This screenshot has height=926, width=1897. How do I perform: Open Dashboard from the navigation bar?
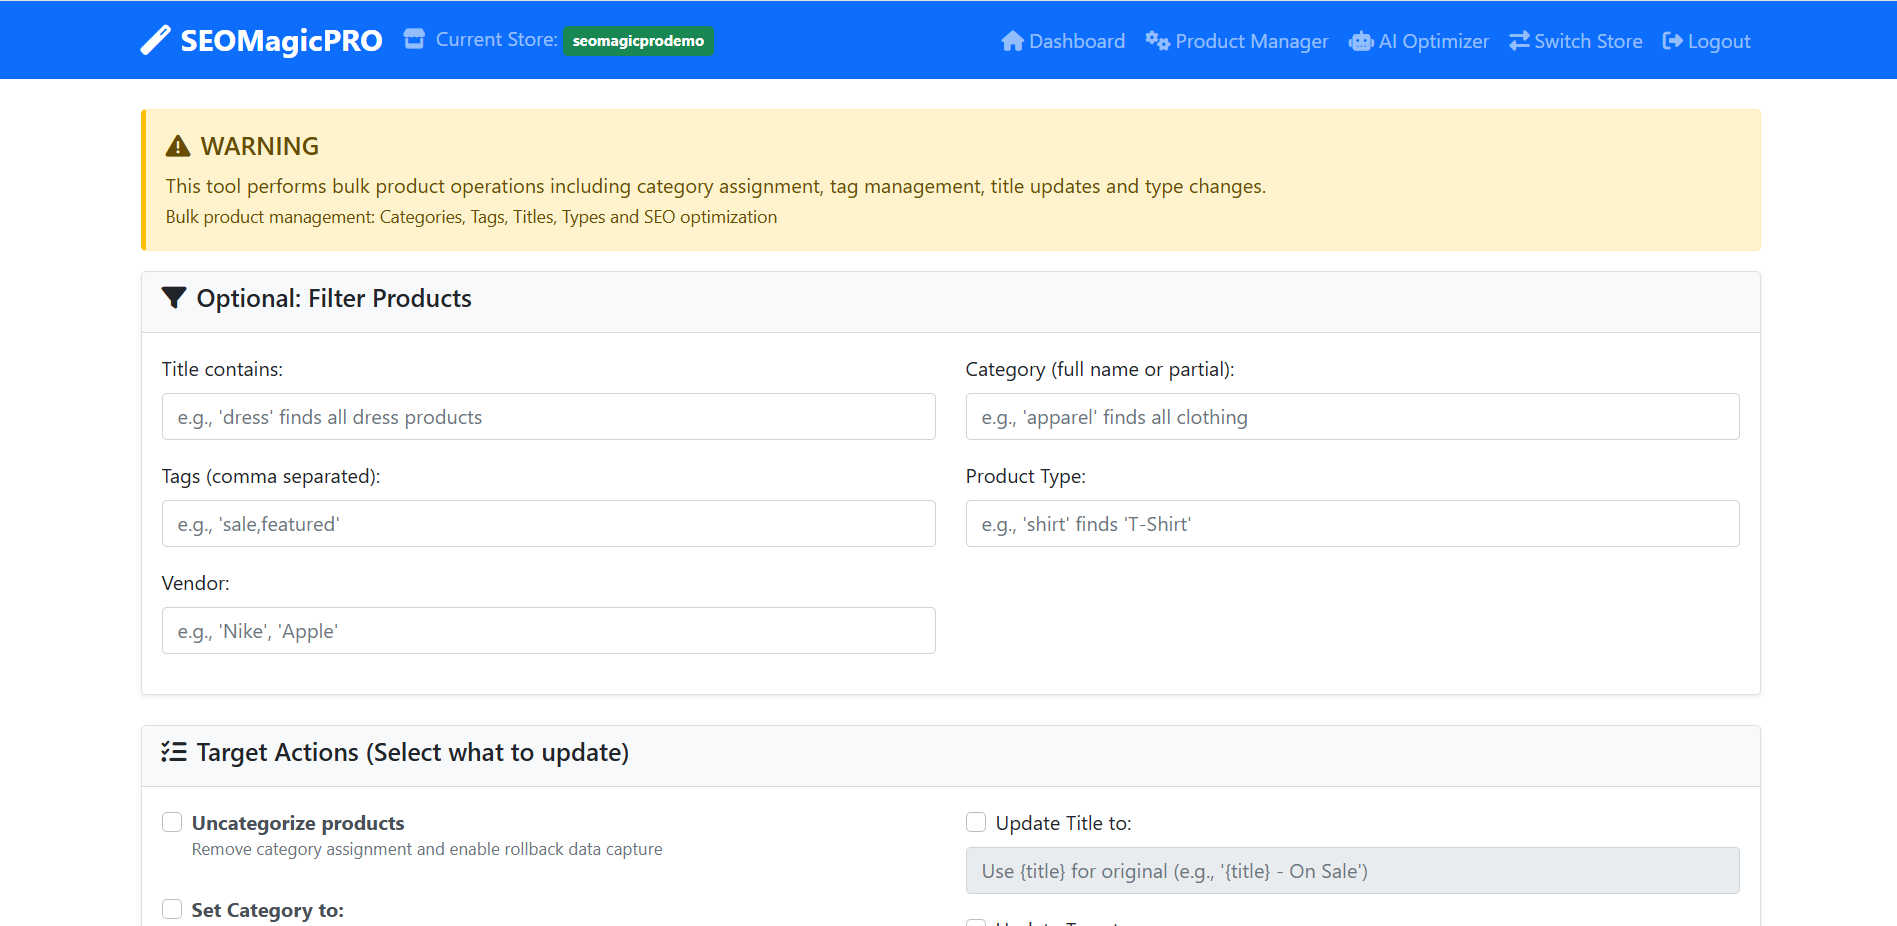coord(1075,41)
